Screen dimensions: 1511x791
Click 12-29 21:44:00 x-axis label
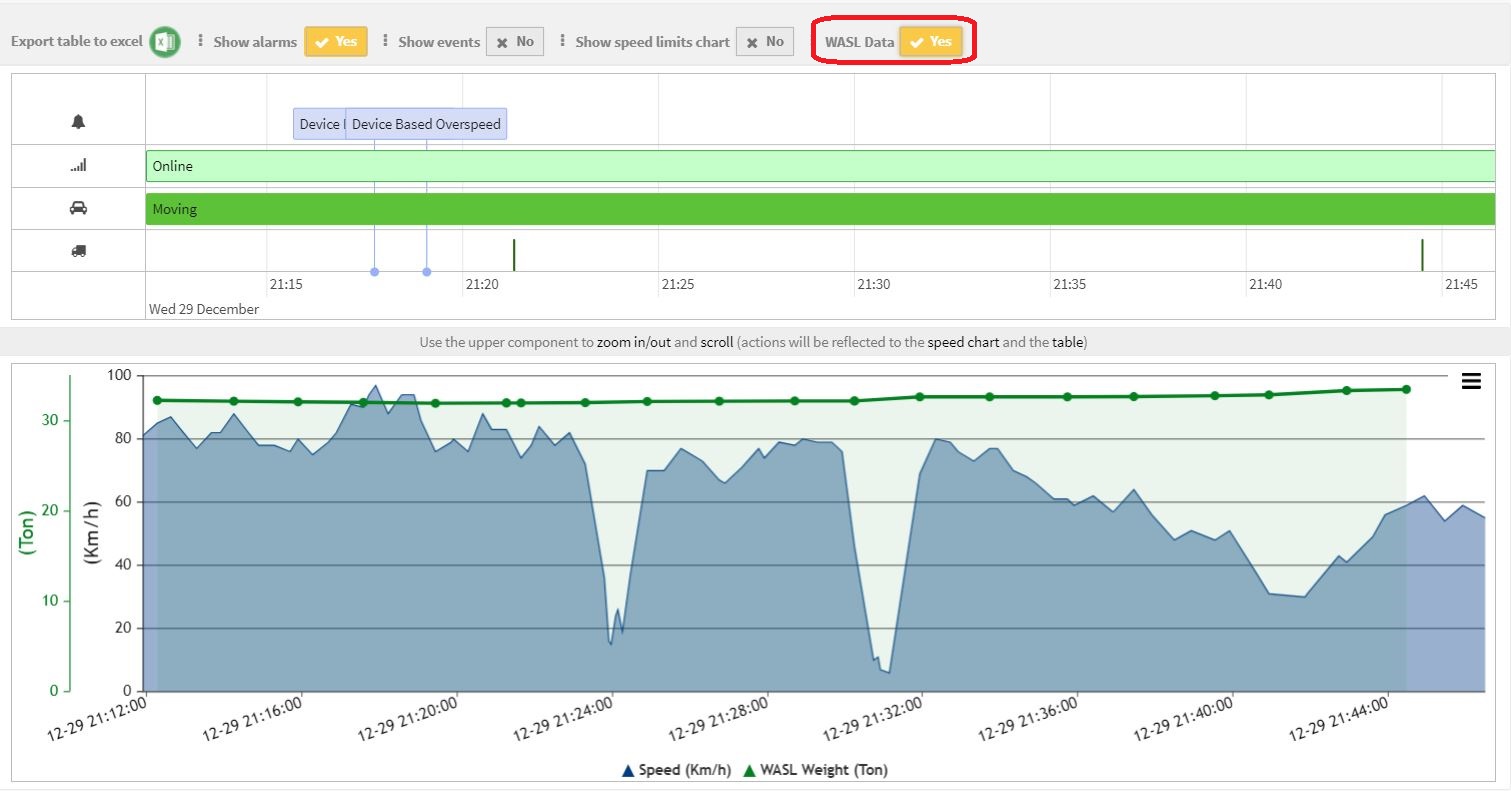pos(1341,718)
